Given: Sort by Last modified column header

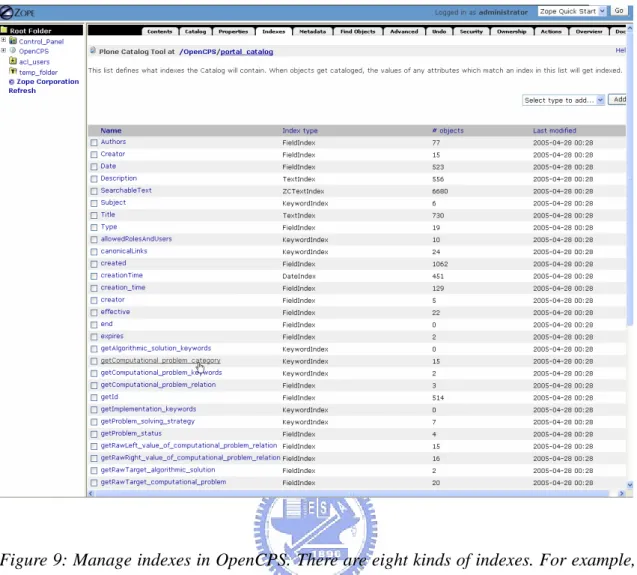Looking at the screenshot, I should (555, 130).
